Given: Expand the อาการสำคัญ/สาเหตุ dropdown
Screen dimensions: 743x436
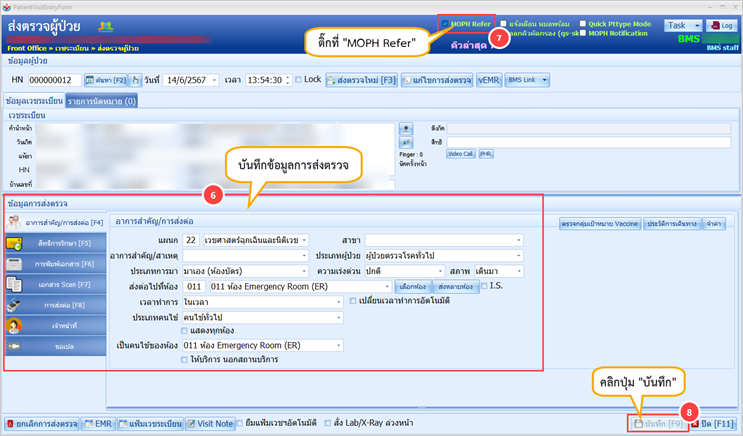Looking at the screenshot, I should click(304, 256).
